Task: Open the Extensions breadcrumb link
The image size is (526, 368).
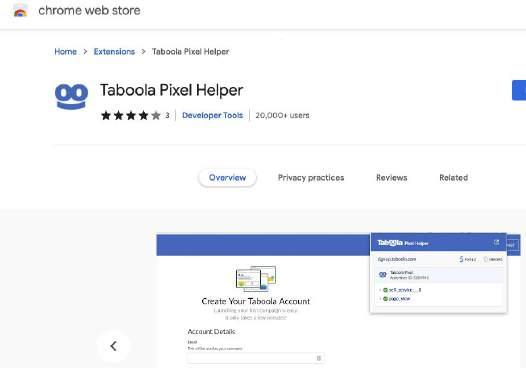Action: pyautogui.click(x=114, y=52)
